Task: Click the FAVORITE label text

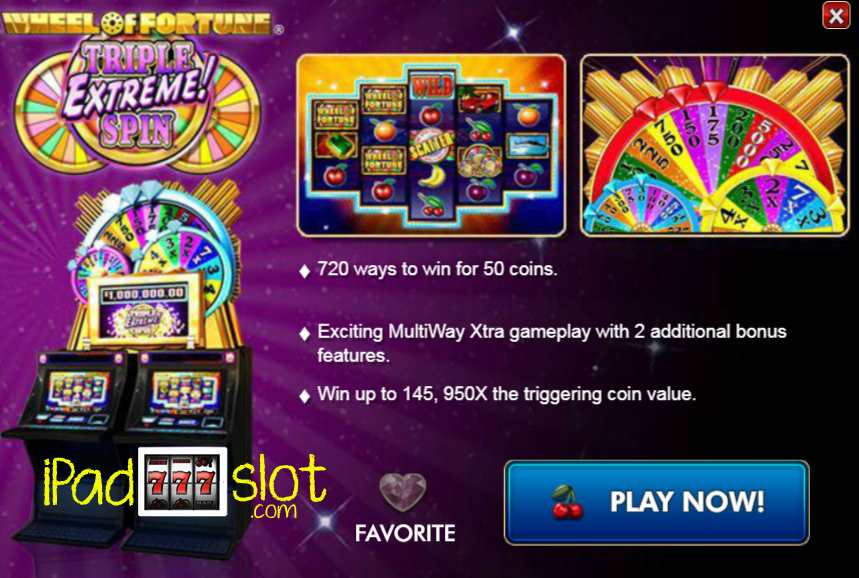Action: click(405, 533)
